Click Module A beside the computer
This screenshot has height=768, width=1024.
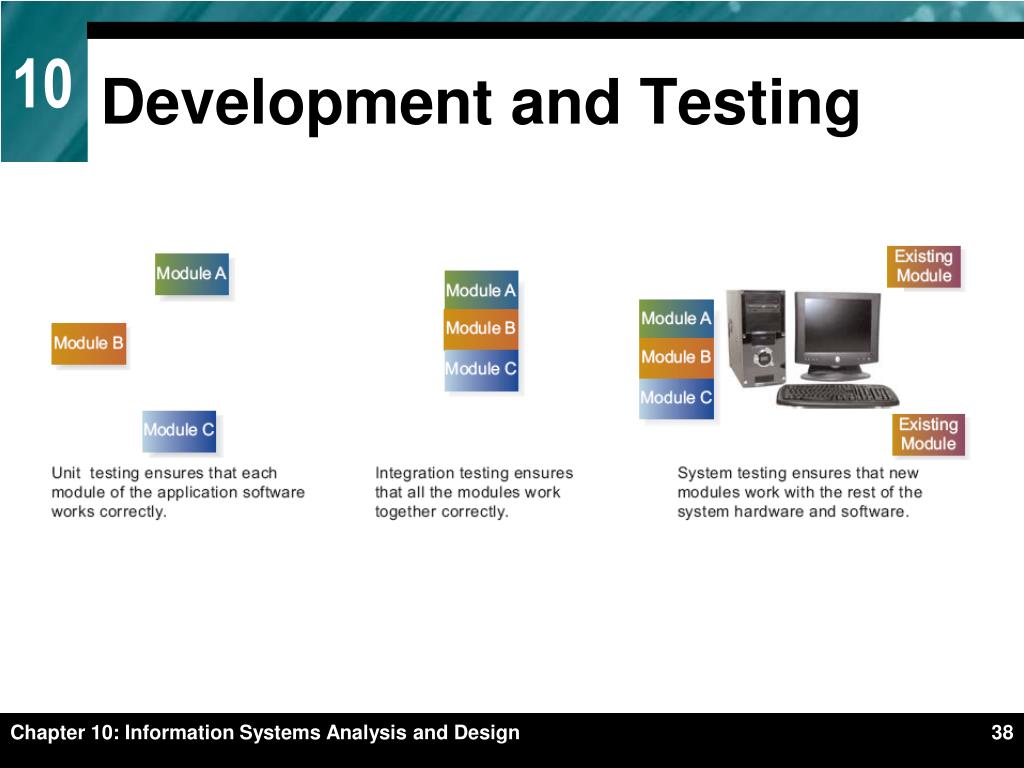point(677,319)
